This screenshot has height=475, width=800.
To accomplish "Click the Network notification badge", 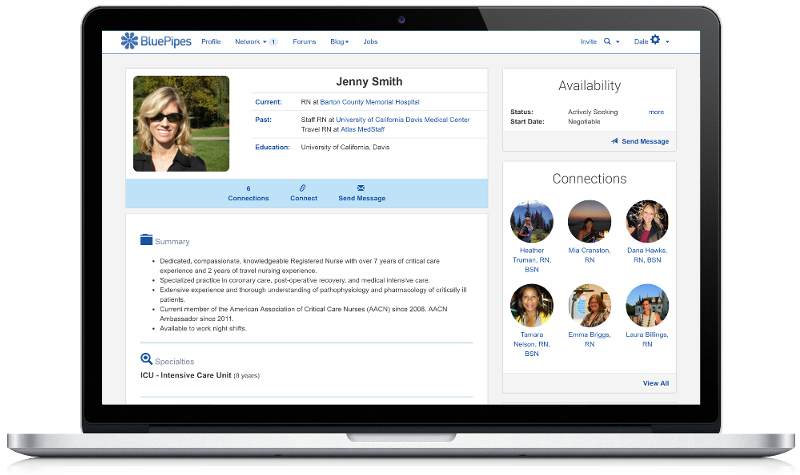I will click(273, 42).
